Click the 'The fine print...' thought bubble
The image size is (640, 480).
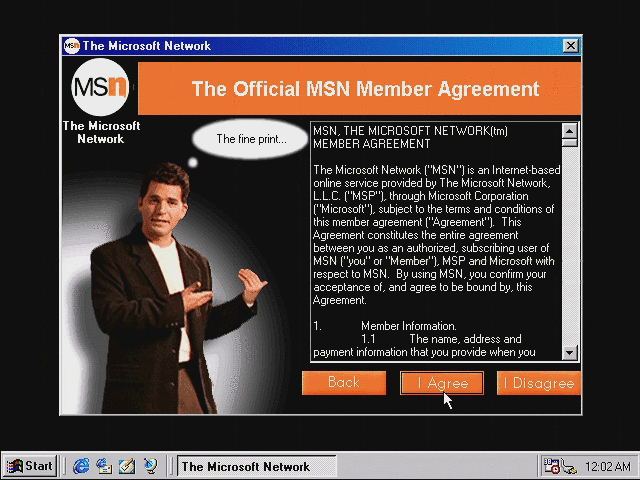point(250,139)
